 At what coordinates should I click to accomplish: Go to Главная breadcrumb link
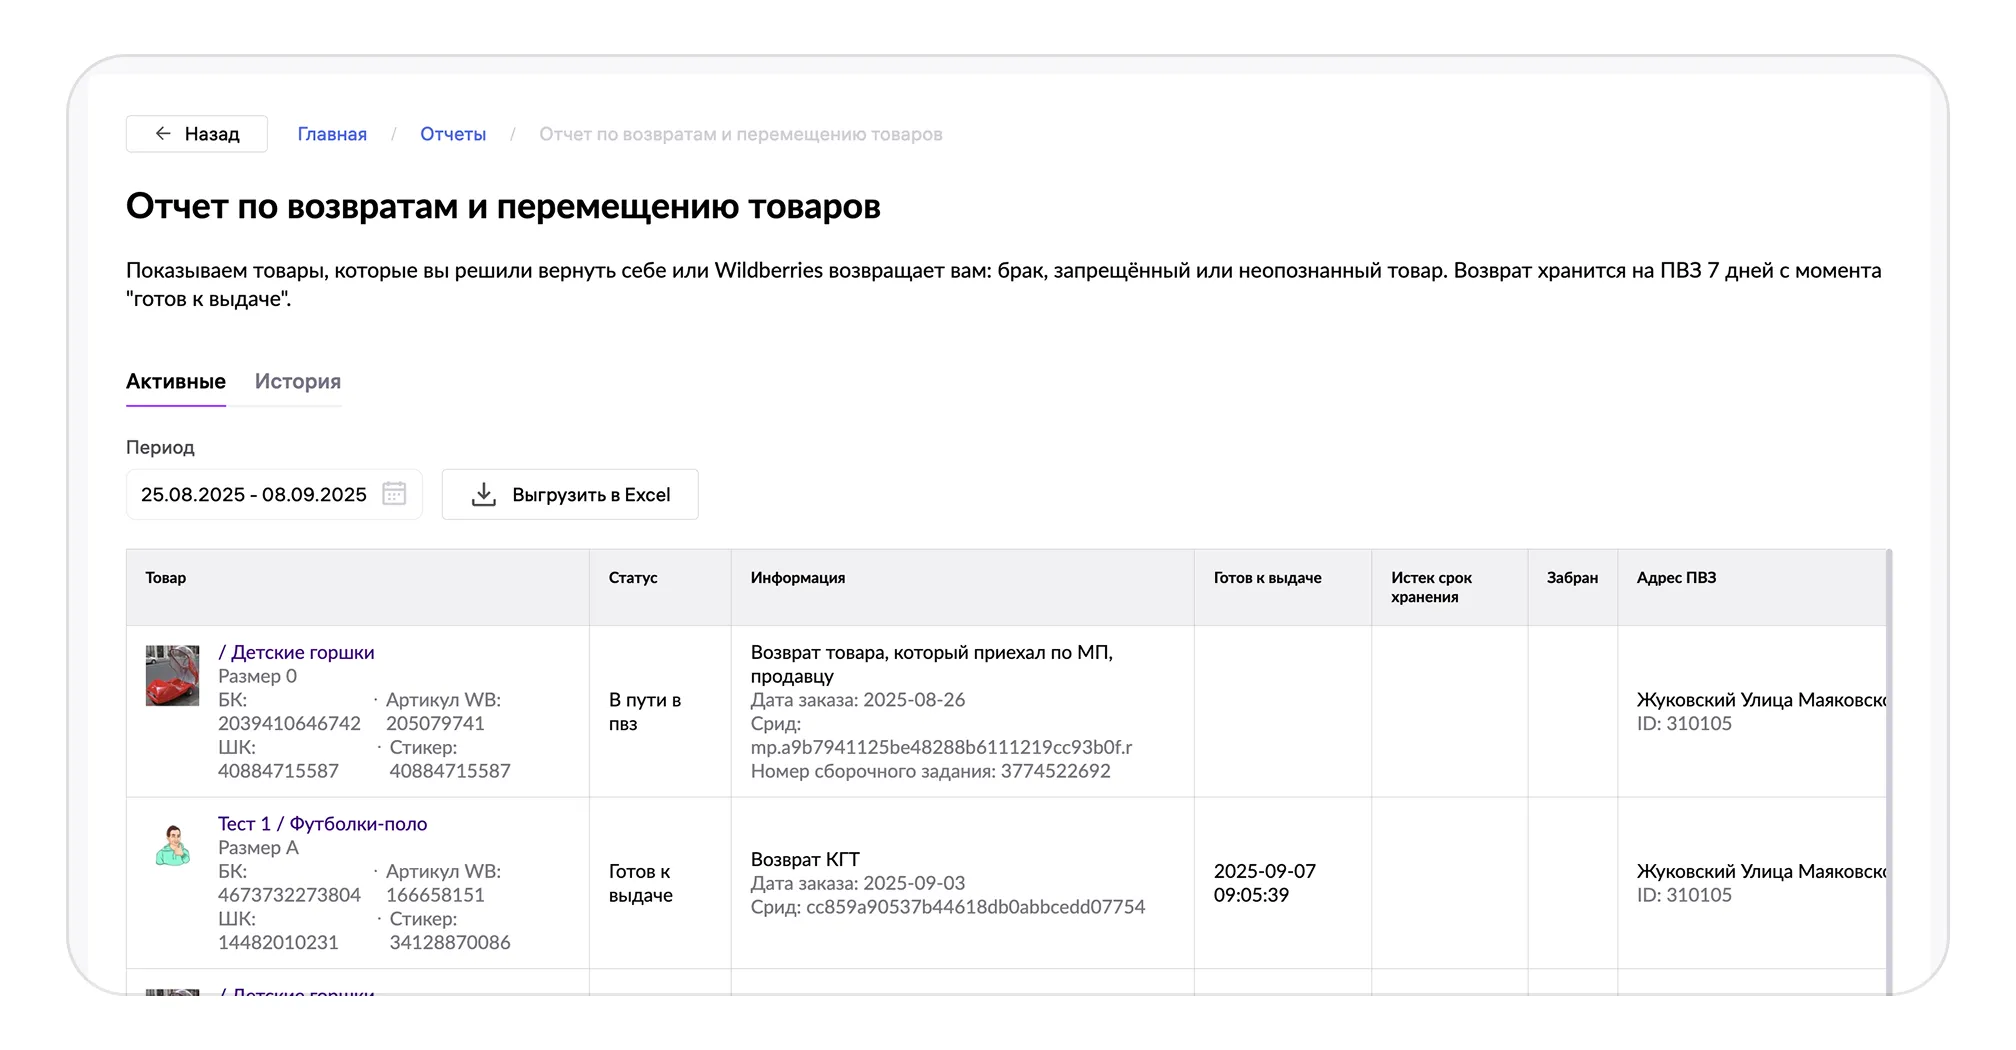coord(332,134)
